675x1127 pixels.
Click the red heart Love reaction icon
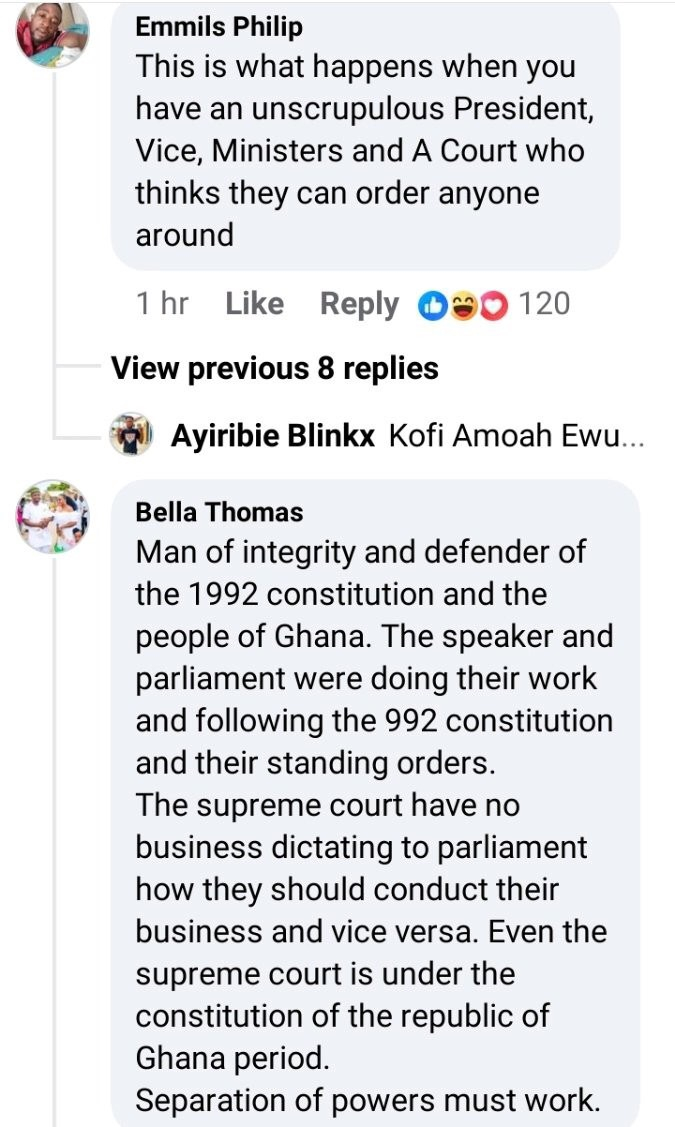click(493, 304)
